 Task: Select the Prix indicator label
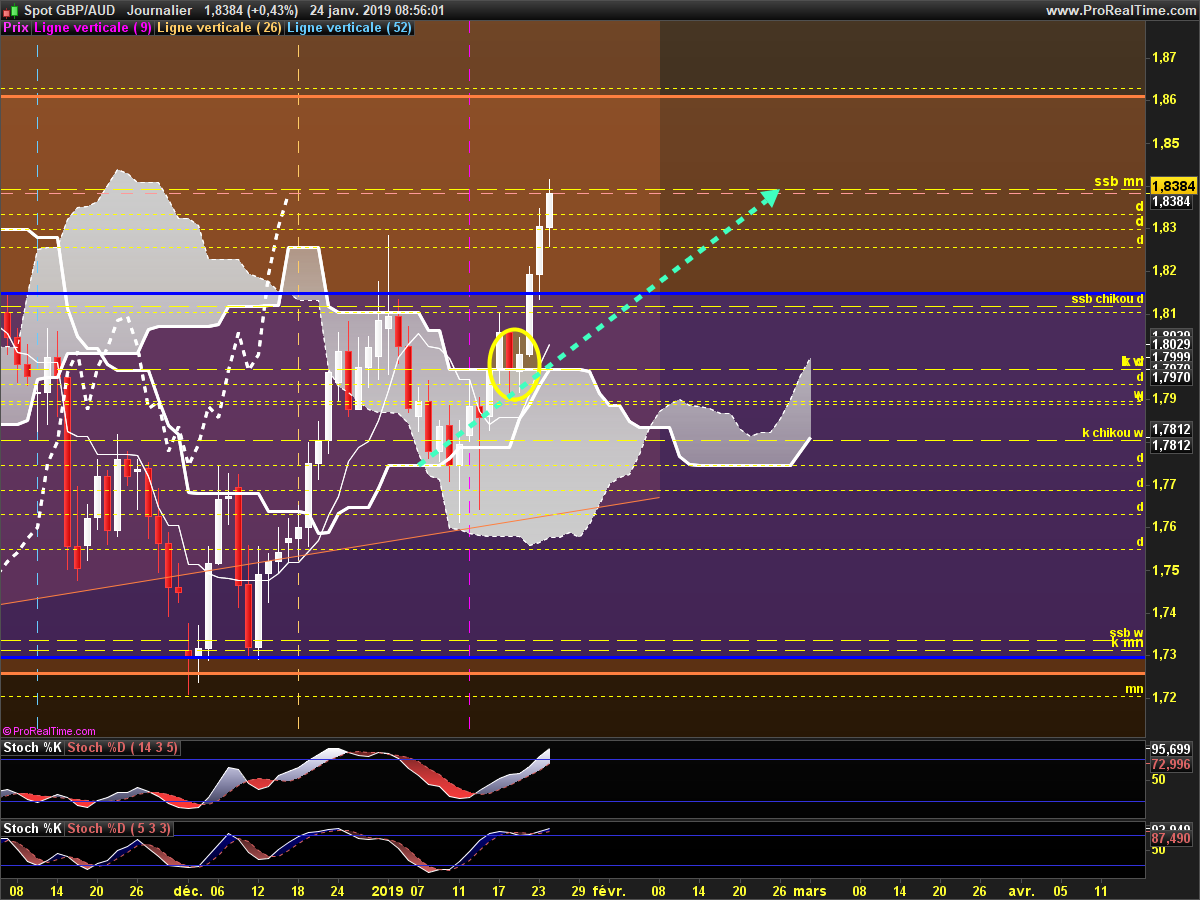[x=16, y=28]
